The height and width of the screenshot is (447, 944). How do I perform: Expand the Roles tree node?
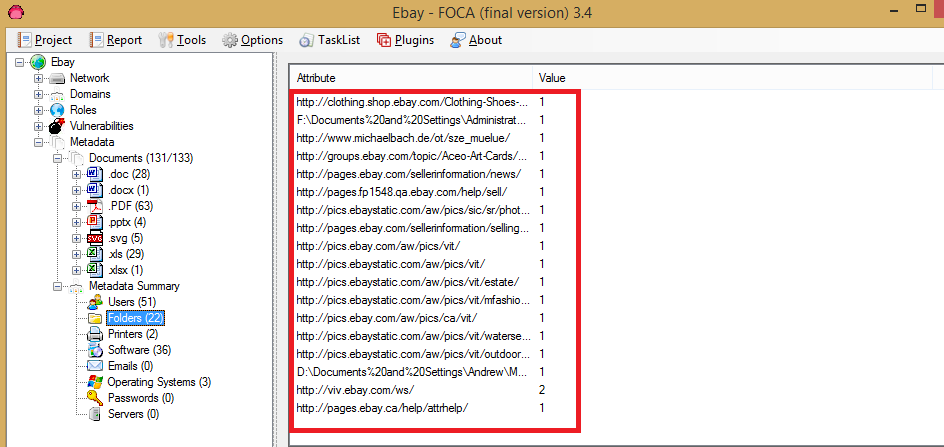point(39,110)
